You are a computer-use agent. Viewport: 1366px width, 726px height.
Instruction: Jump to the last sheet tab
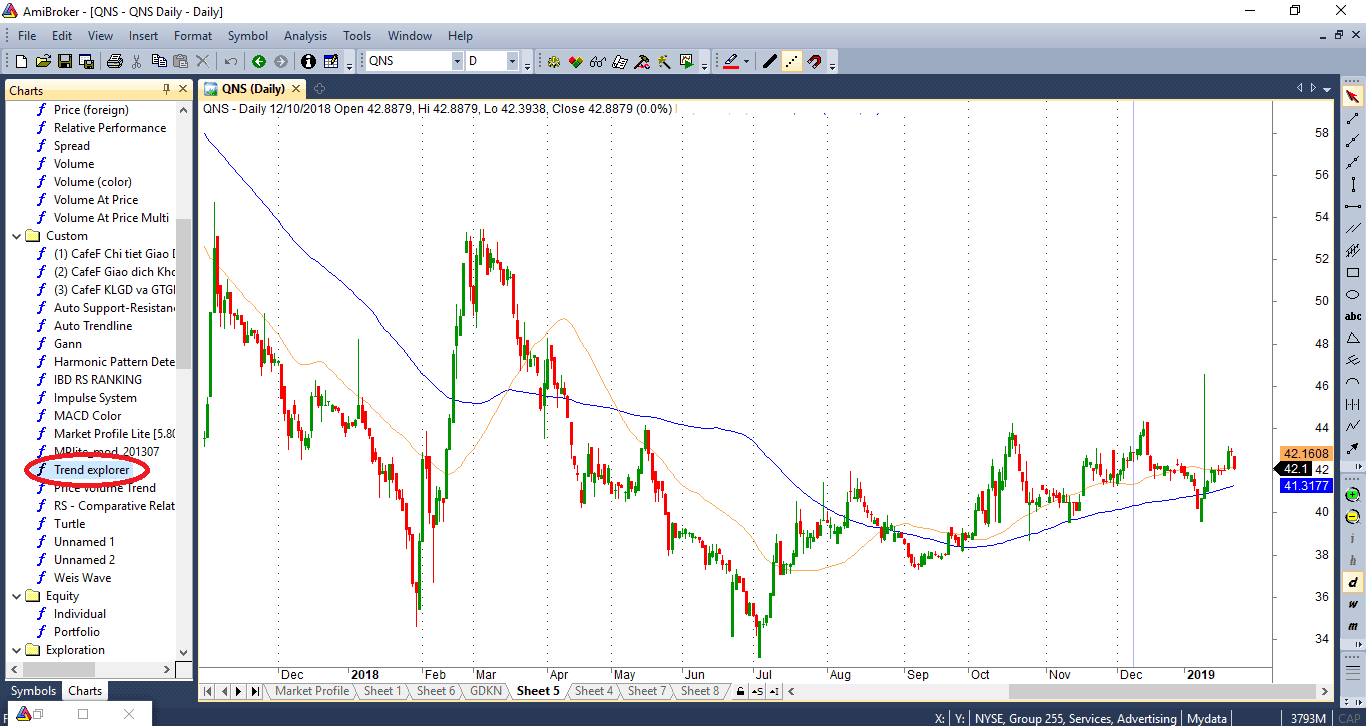pos(255,691)
